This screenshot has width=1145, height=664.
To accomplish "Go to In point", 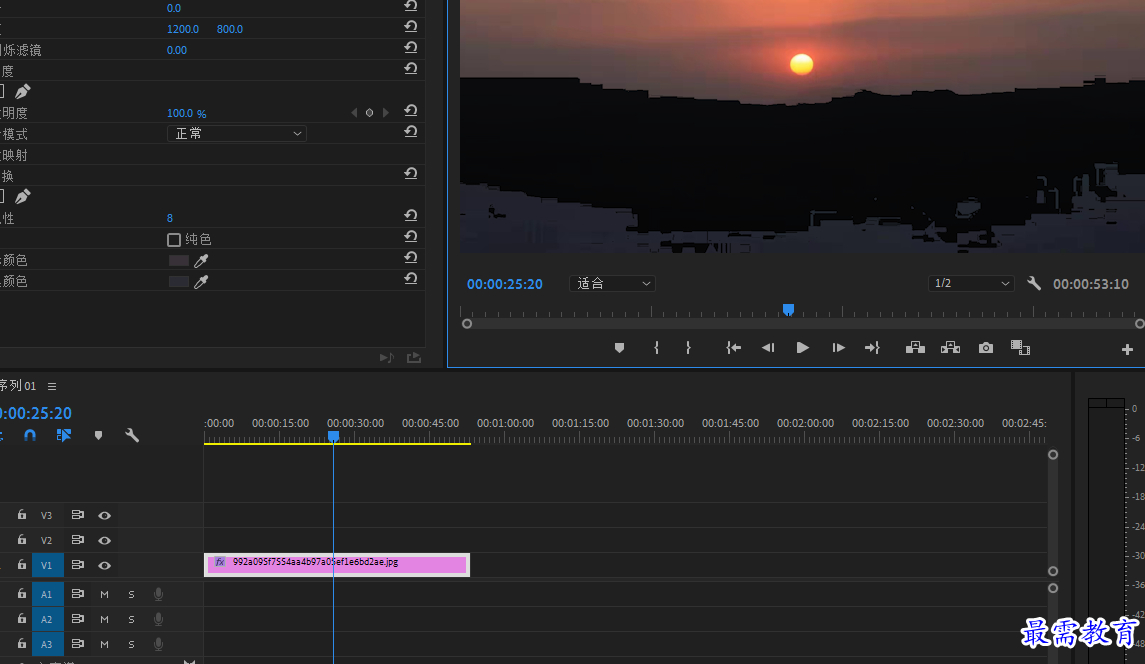I will (733, 348).
